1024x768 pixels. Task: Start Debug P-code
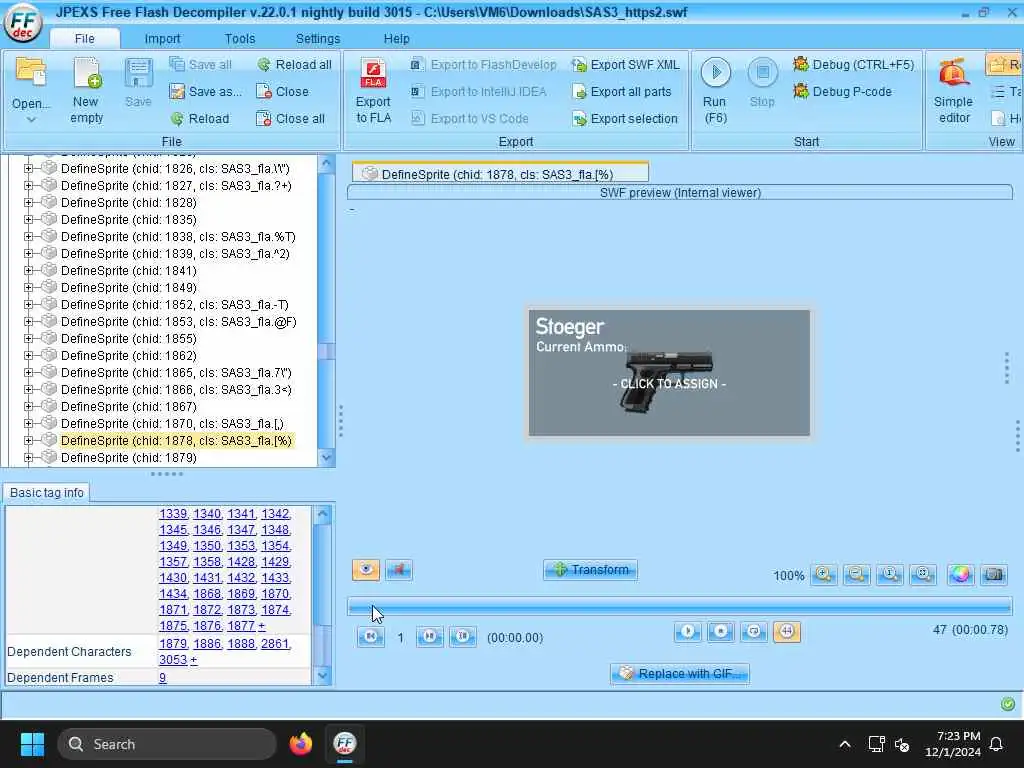[842, 91]
